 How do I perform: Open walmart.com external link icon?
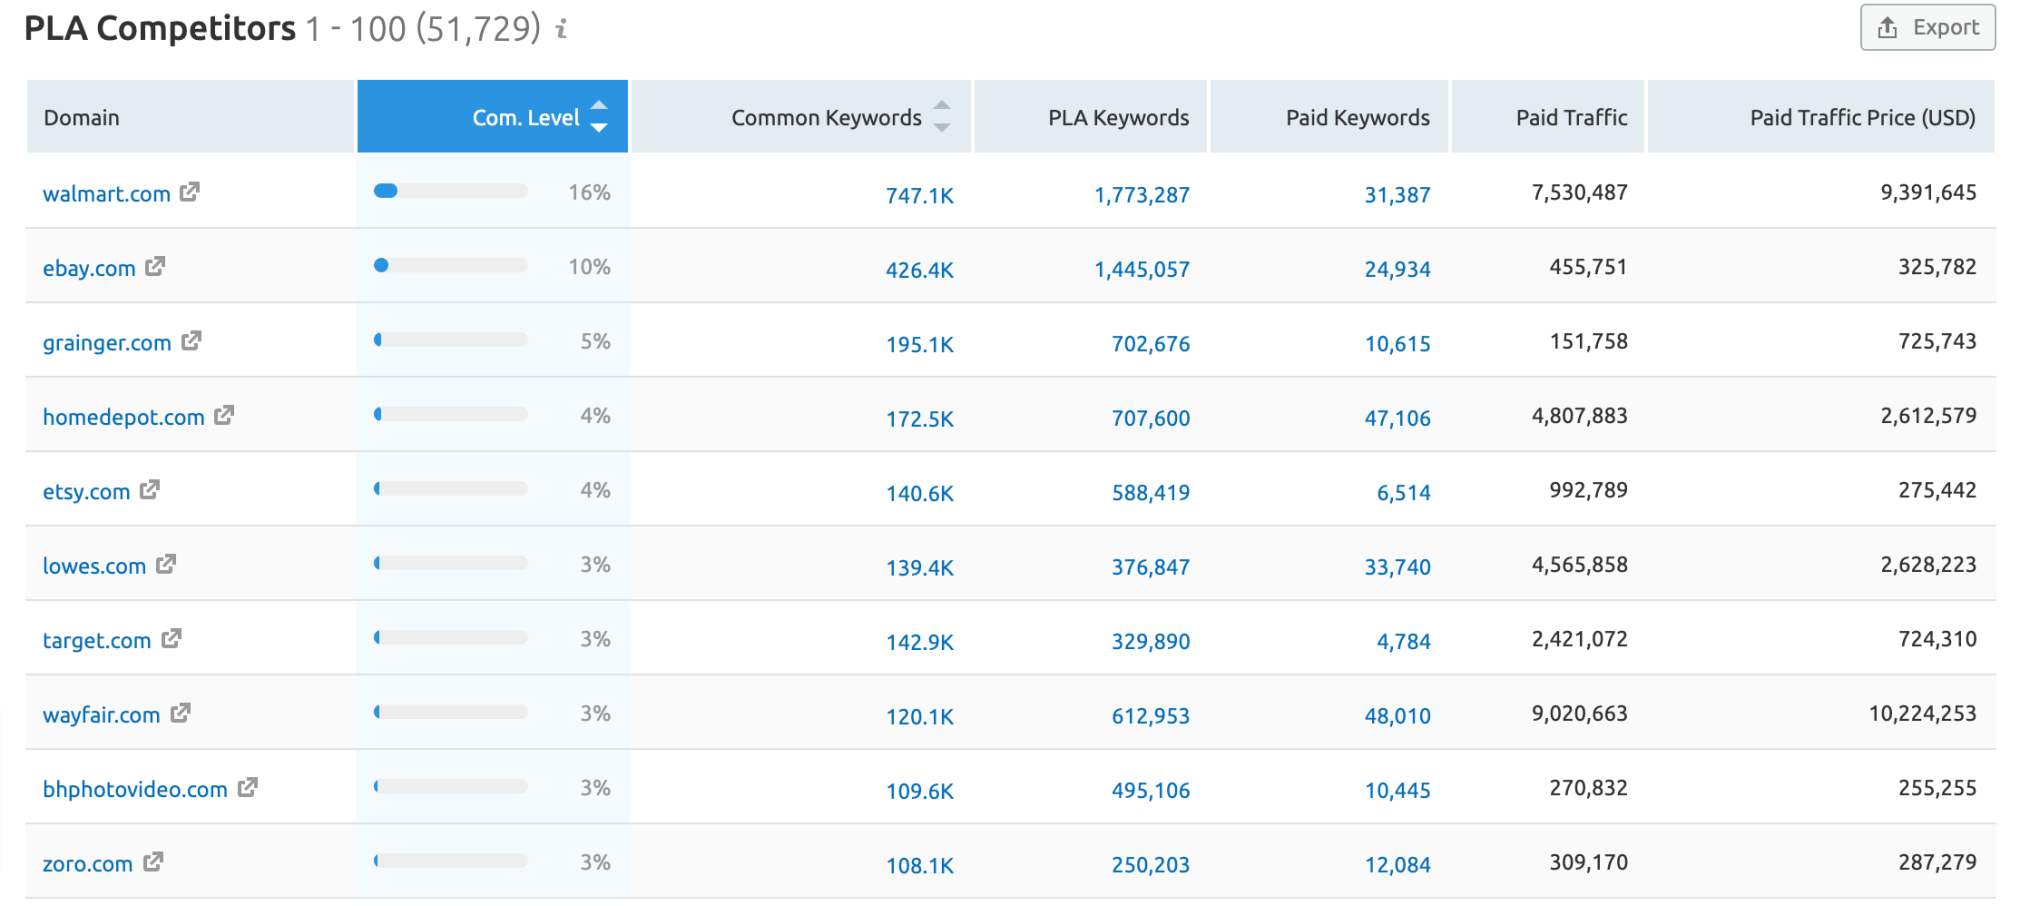click(x=190, y=191)
